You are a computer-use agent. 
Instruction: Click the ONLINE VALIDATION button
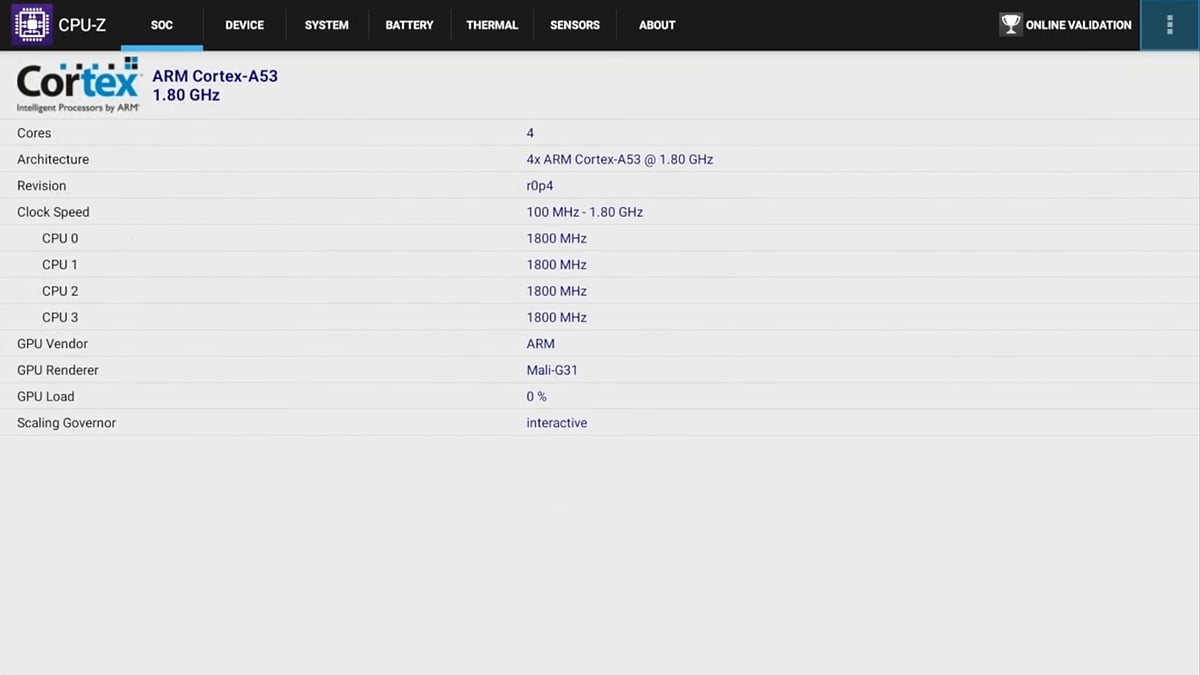(x=1066, y=25)
